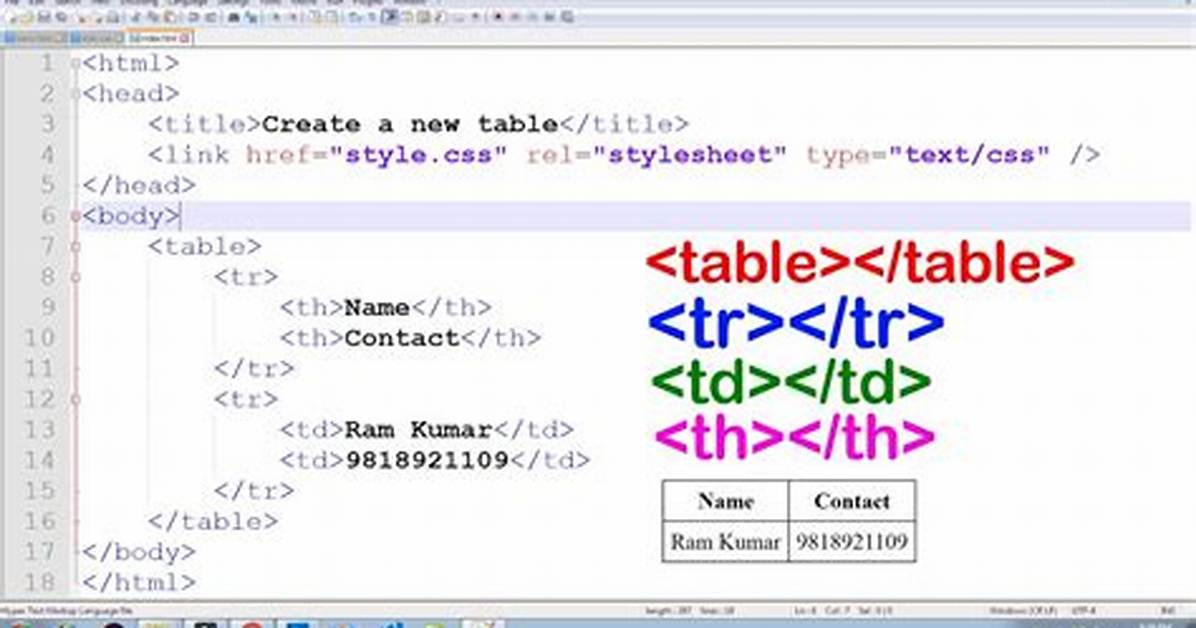Click the Zoom In toolbar icon
Viewport: 1196px width, 628px height.
pyautogui.click(x=276, y=17)
